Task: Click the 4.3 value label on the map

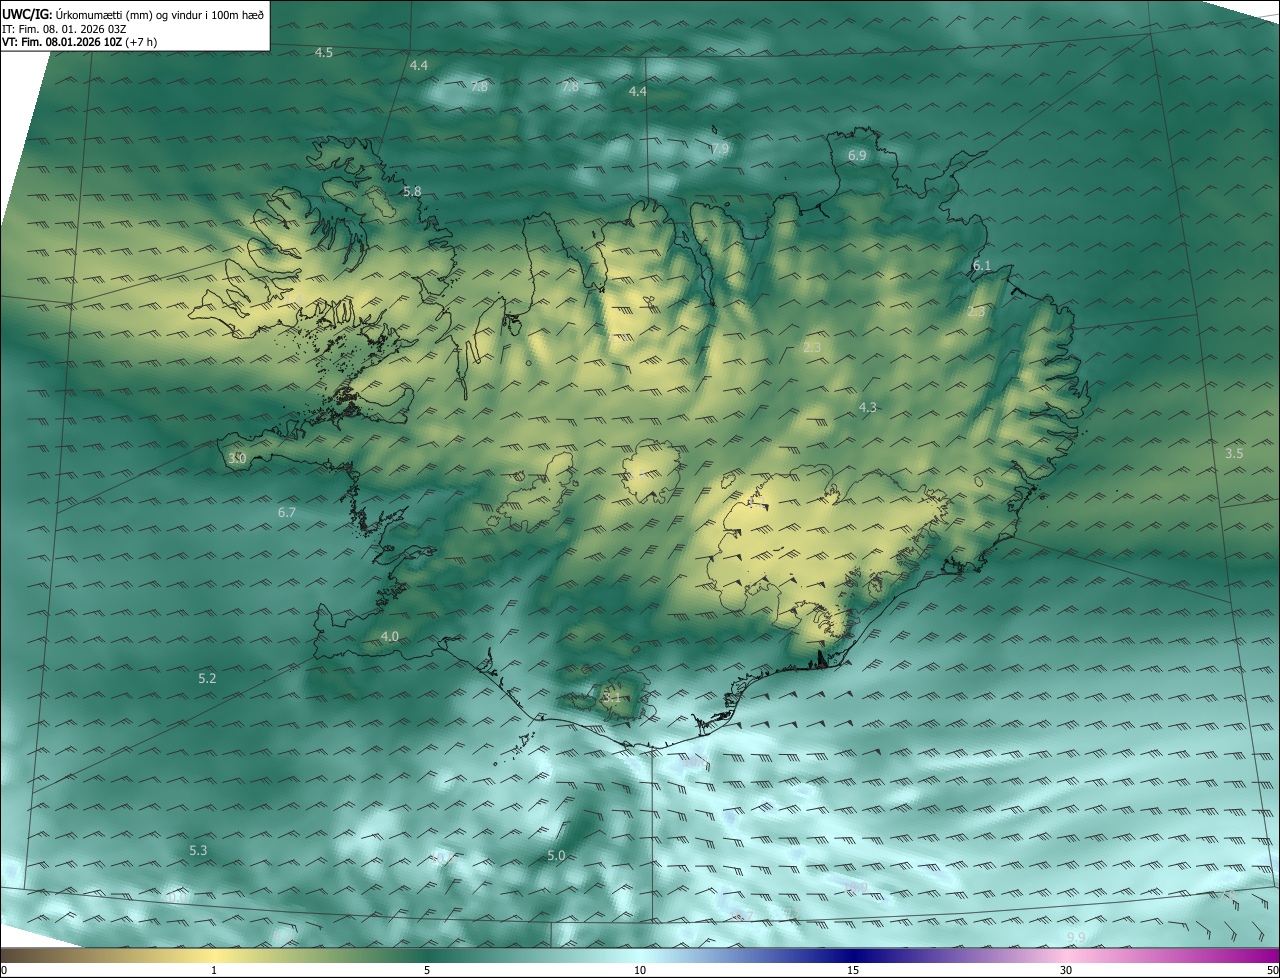Action: click(x=868, y=407)
